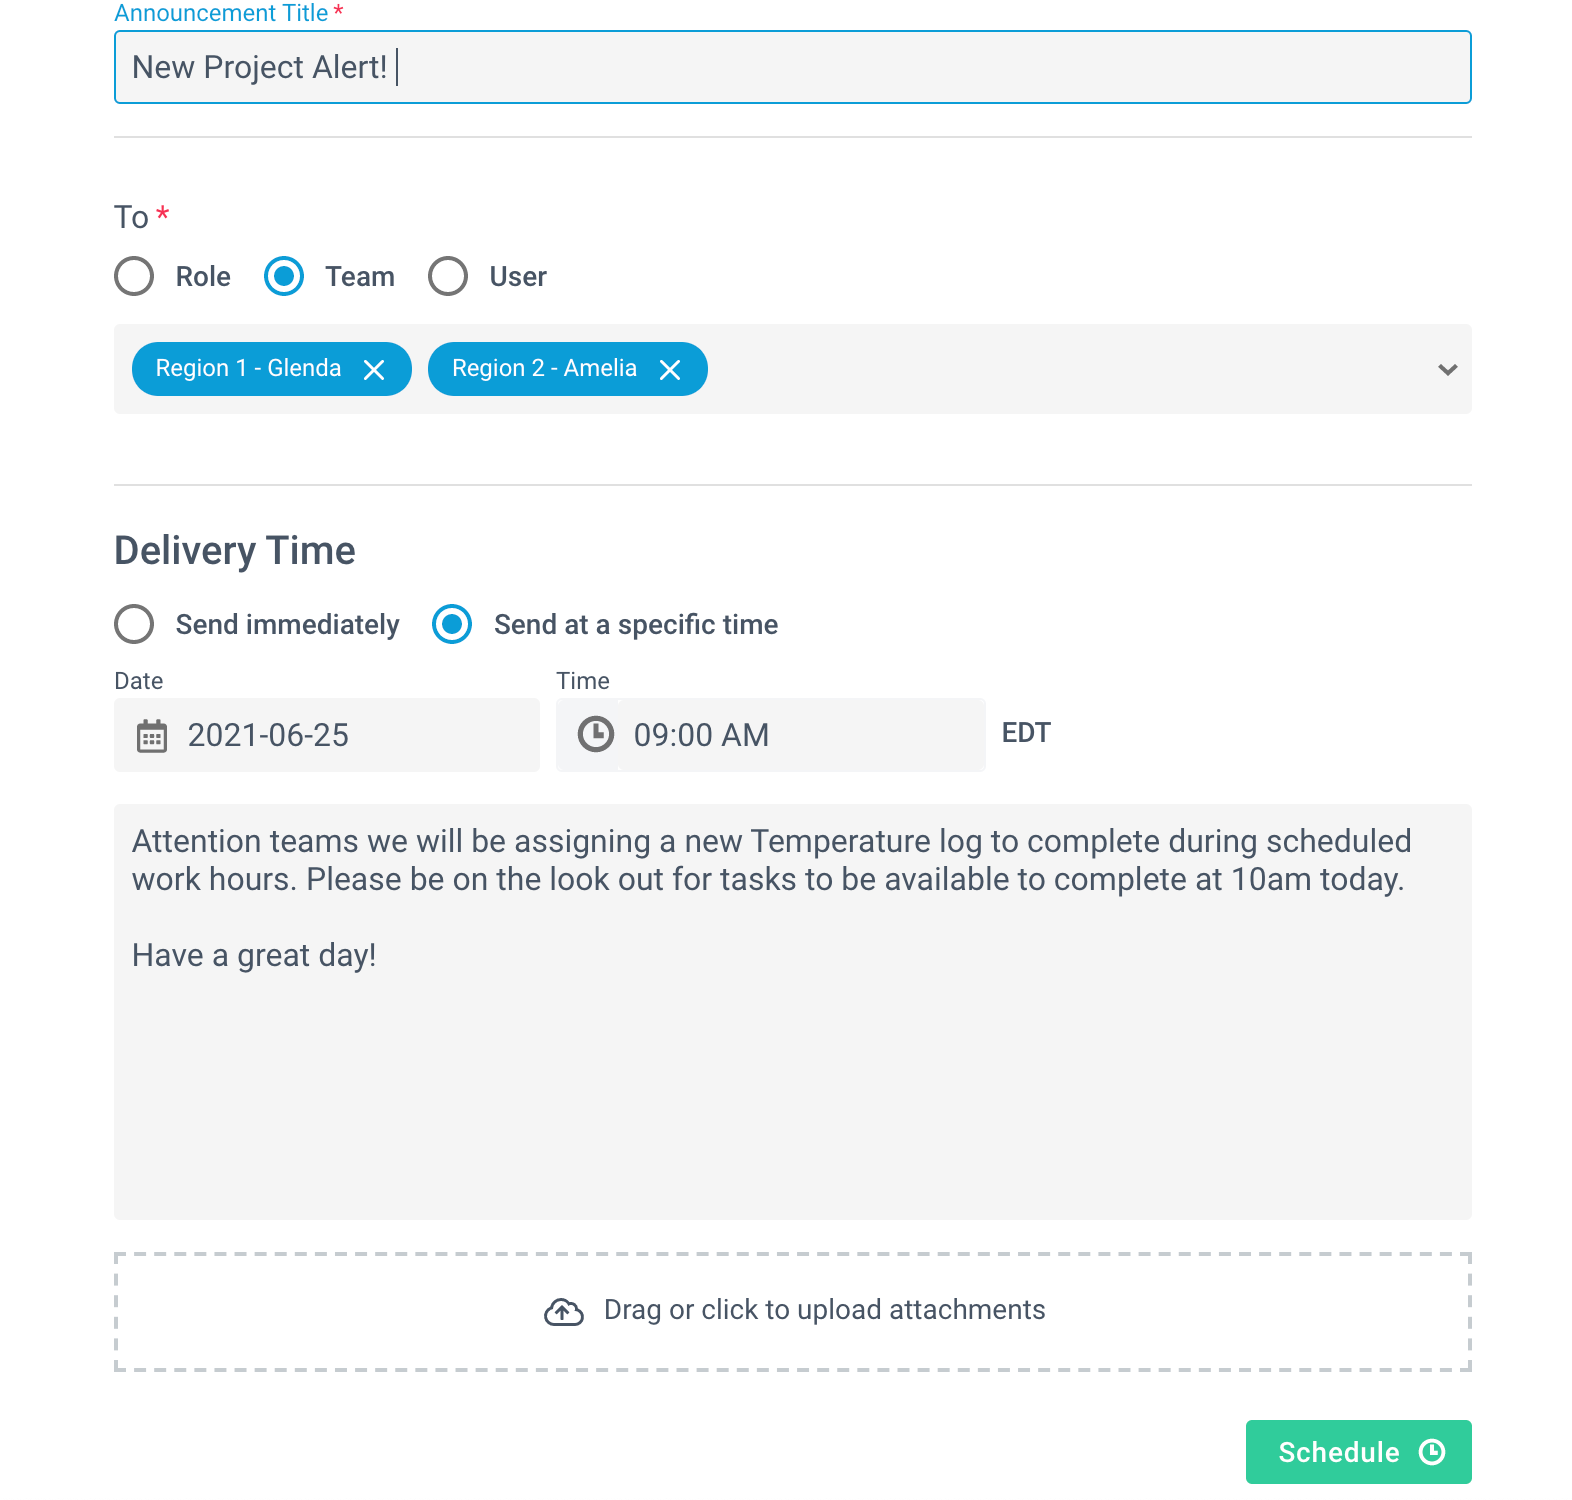The height and width of the screenshot is (1500, 1572).
Task: Open the time picker showing 09:00 AM
Action: pos(771,735)
